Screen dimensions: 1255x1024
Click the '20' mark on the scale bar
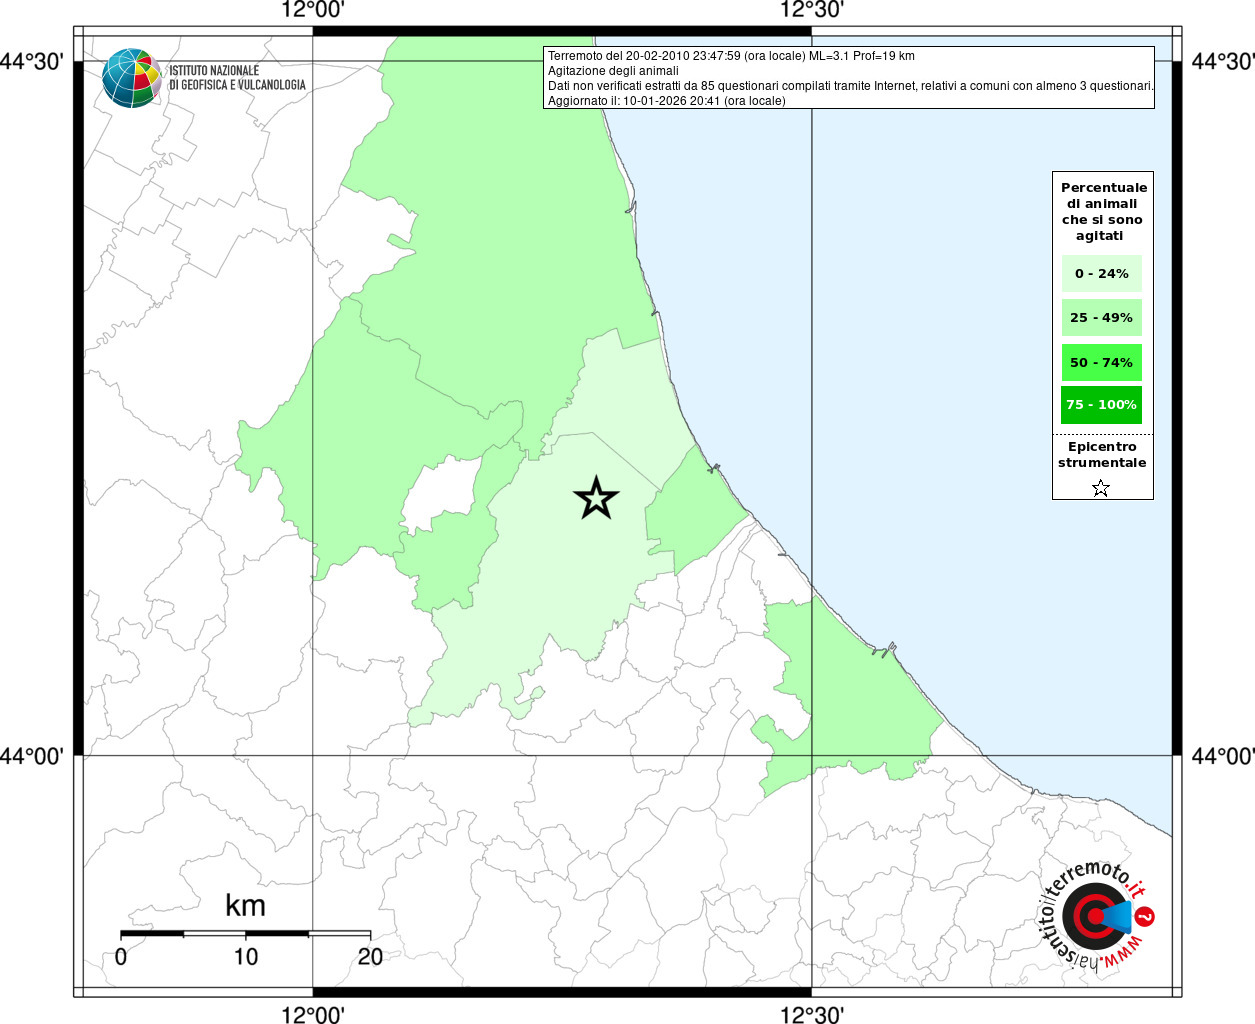click(x=370, y=957)
